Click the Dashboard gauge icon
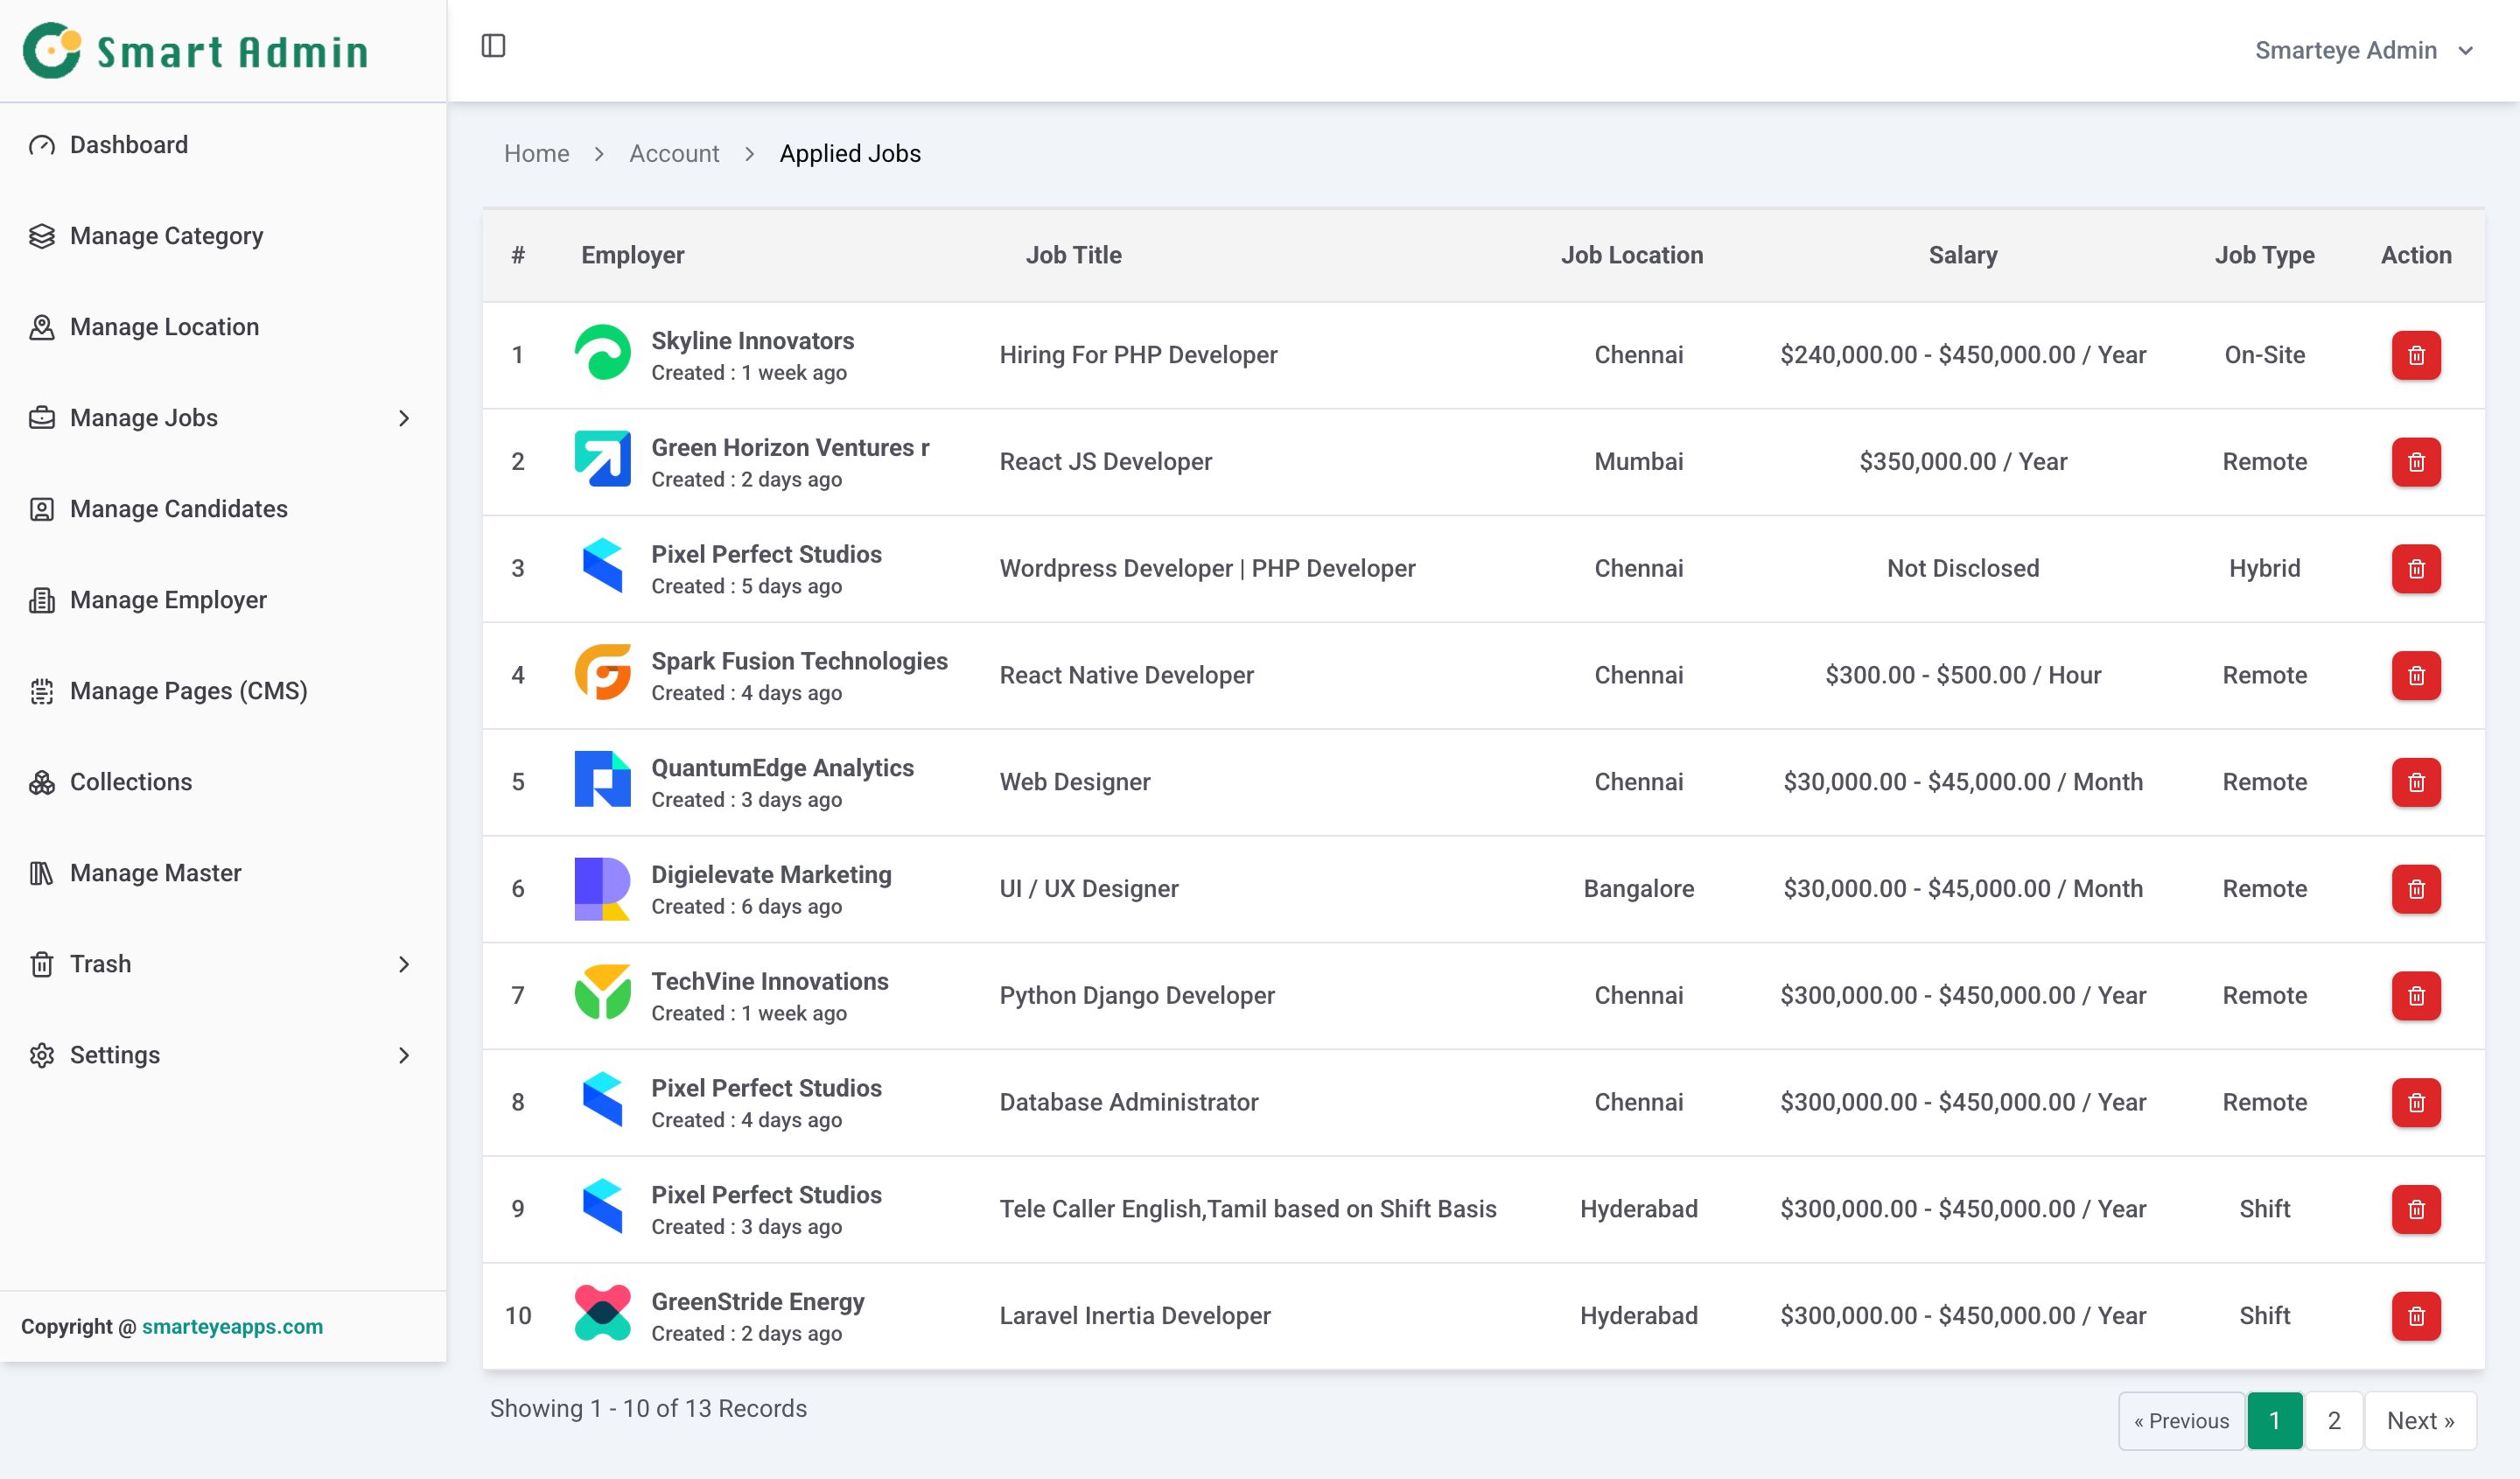Viewport: 2520px width, 1479px height. 42,146
